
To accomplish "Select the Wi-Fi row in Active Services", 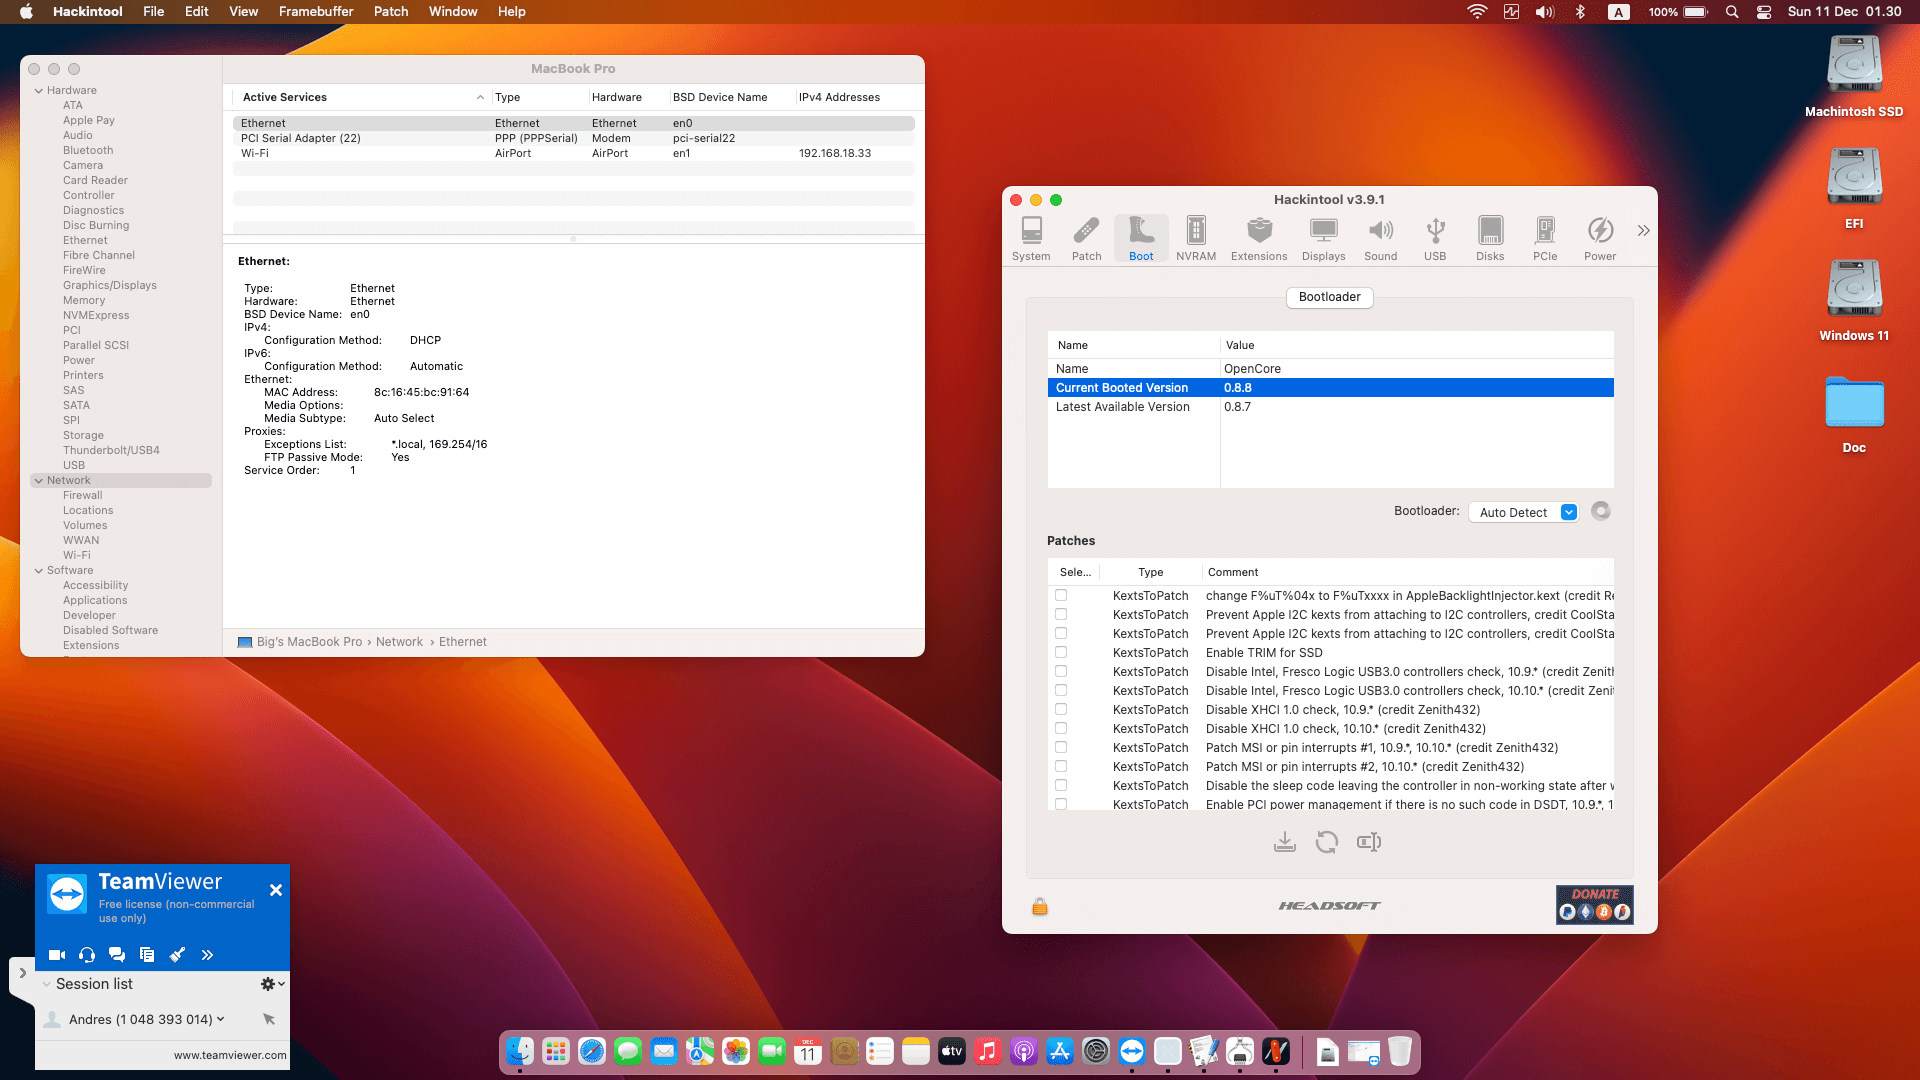I will tap(573, 153).
